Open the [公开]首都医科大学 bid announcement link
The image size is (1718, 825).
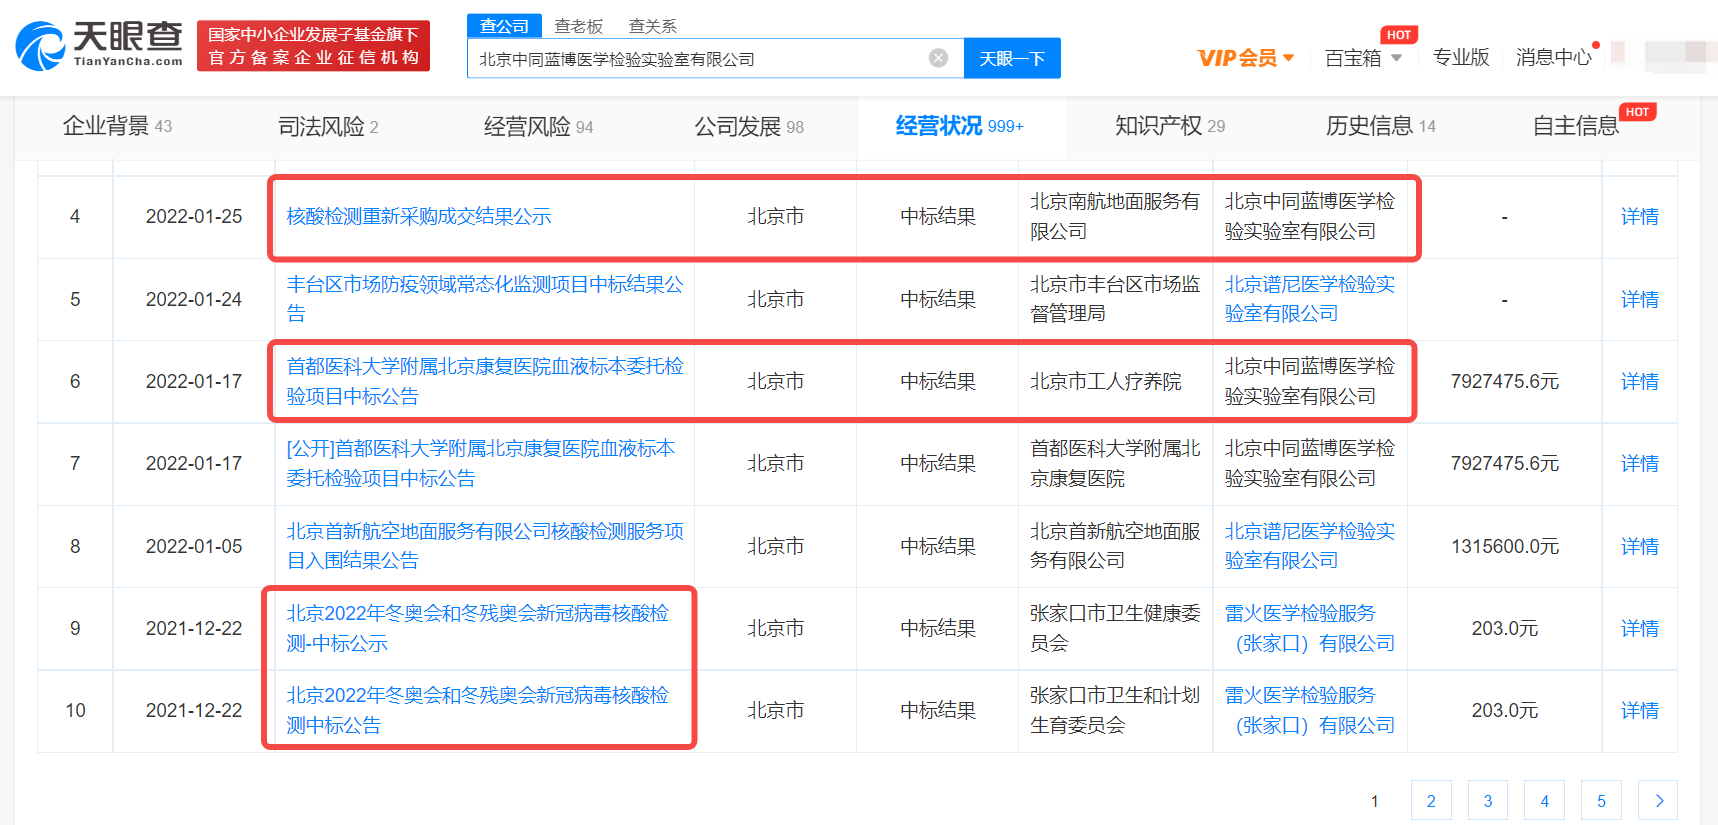point(481,463)
